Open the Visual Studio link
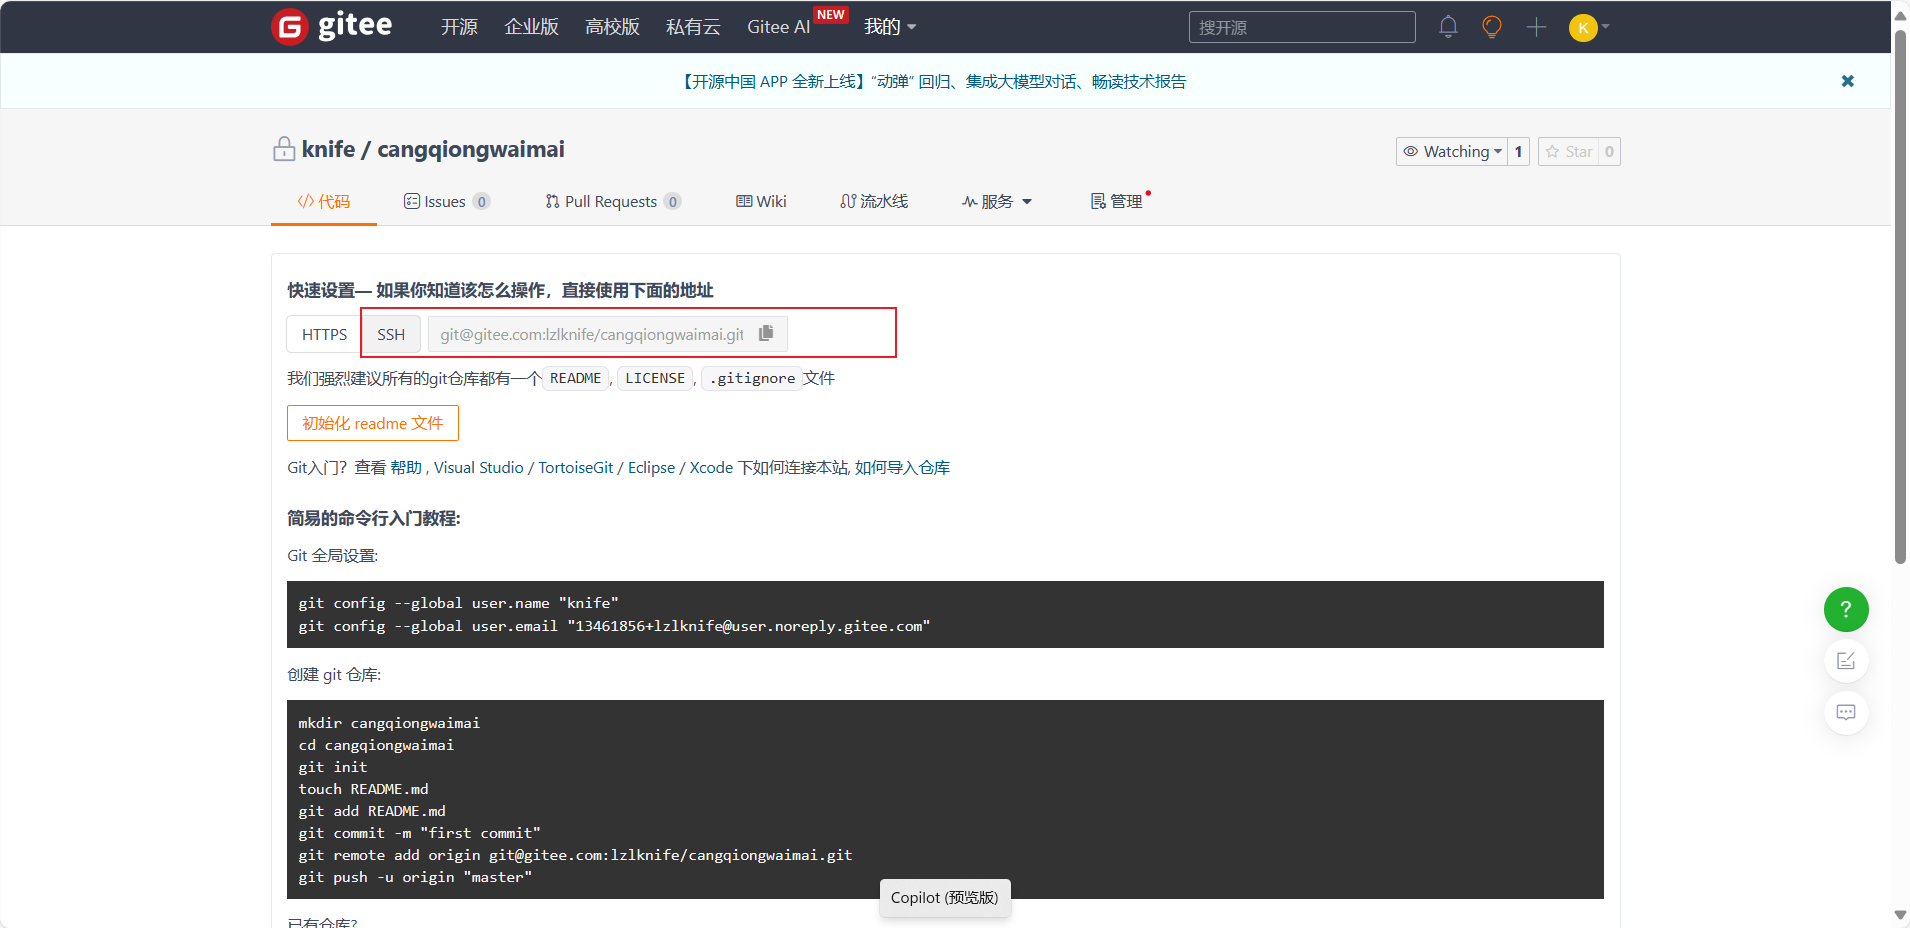The height and width of the screenshot is (928, 1910). [478, 467]
